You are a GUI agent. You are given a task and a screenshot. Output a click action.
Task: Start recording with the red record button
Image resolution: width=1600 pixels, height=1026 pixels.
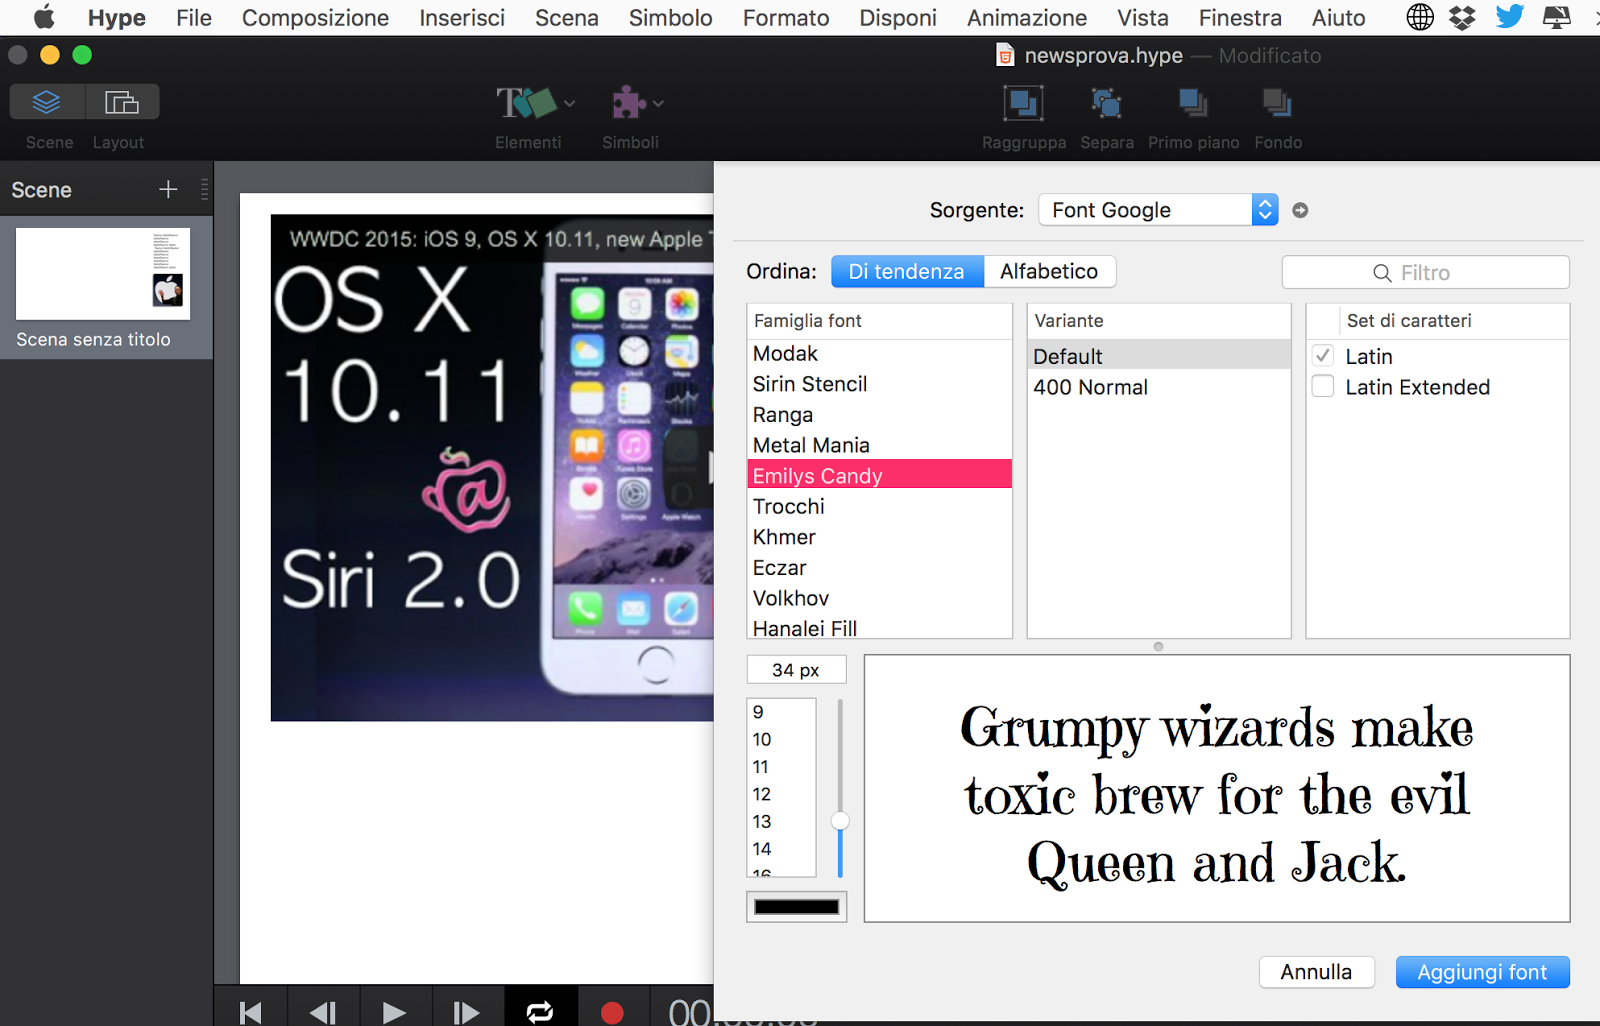[613, 1012]
